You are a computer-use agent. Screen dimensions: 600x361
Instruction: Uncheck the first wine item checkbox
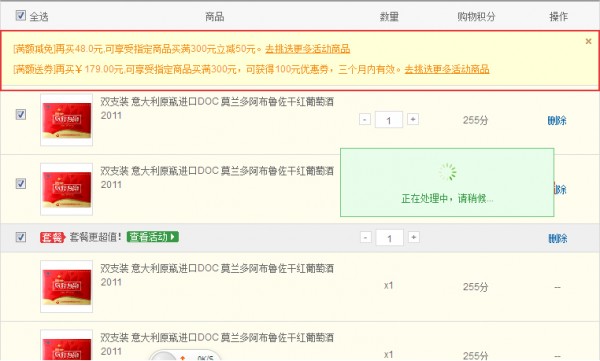[21, 114]
